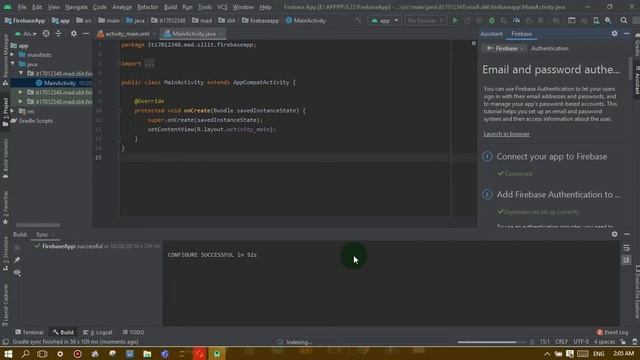Open the VCS menu

[x=222, y=7]
